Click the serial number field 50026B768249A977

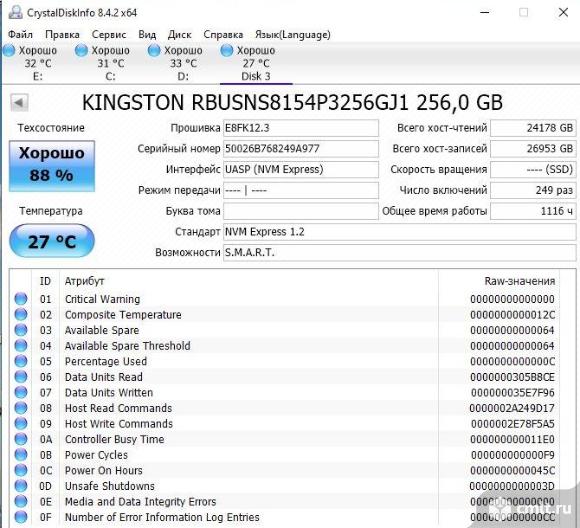[x=301, y=149]
